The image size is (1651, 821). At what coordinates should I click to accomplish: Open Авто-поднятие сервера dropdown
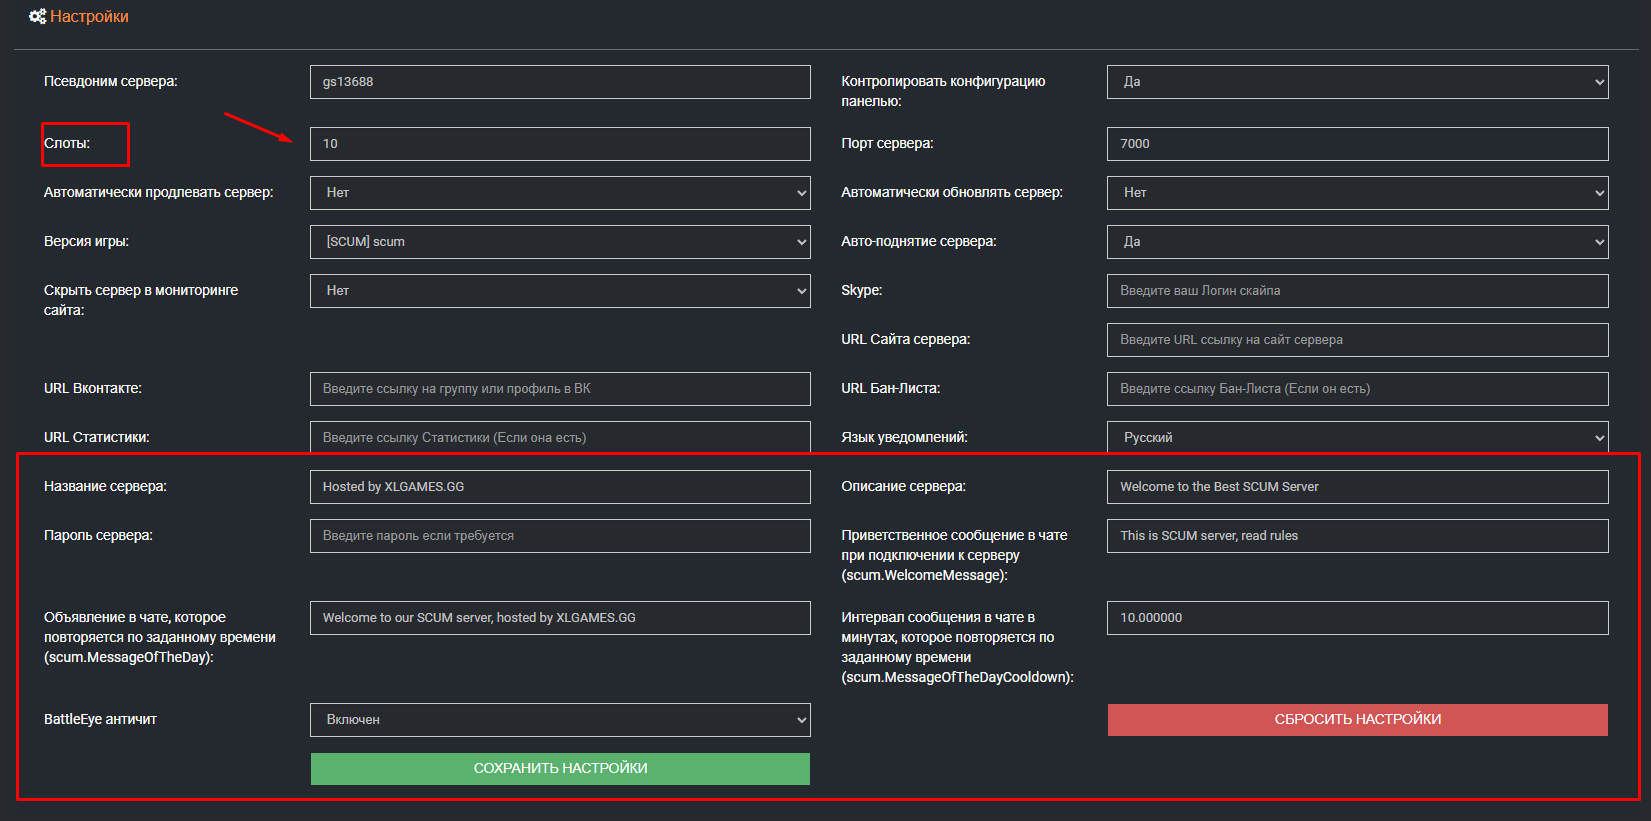tap(1357, 242)
